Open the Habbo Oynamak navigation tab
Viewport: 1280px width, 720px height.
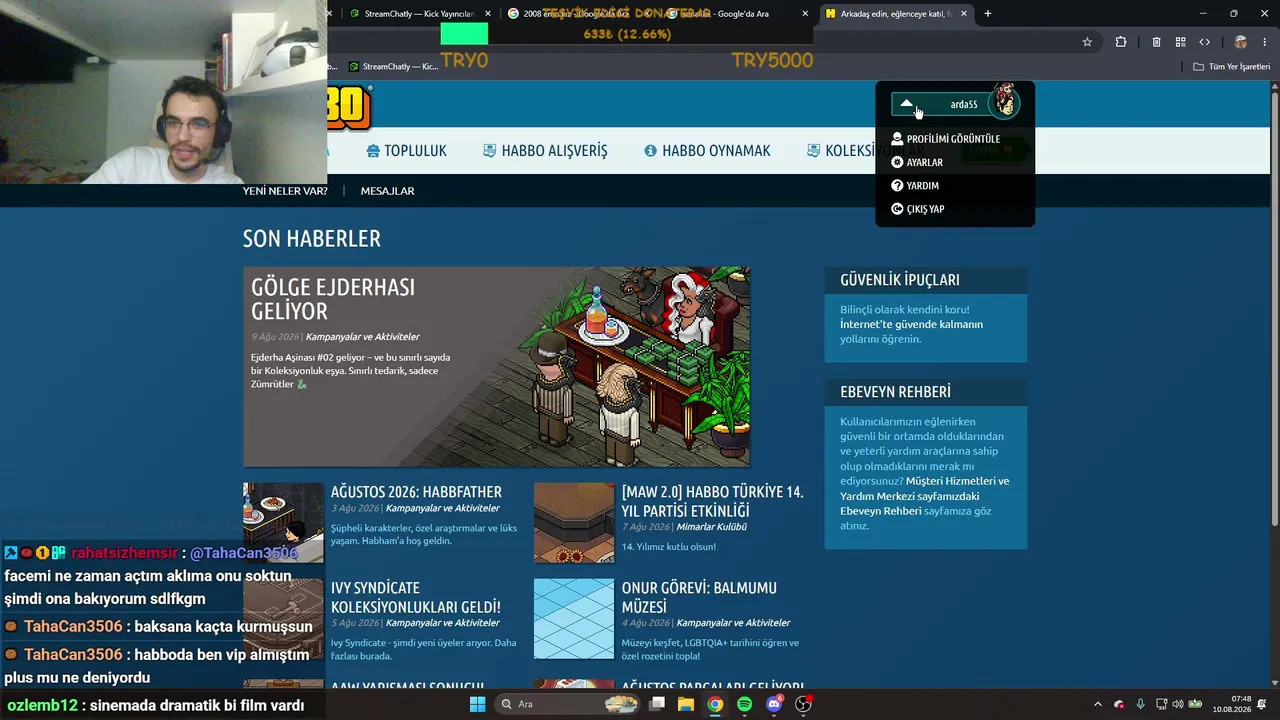tap(707, 151)
